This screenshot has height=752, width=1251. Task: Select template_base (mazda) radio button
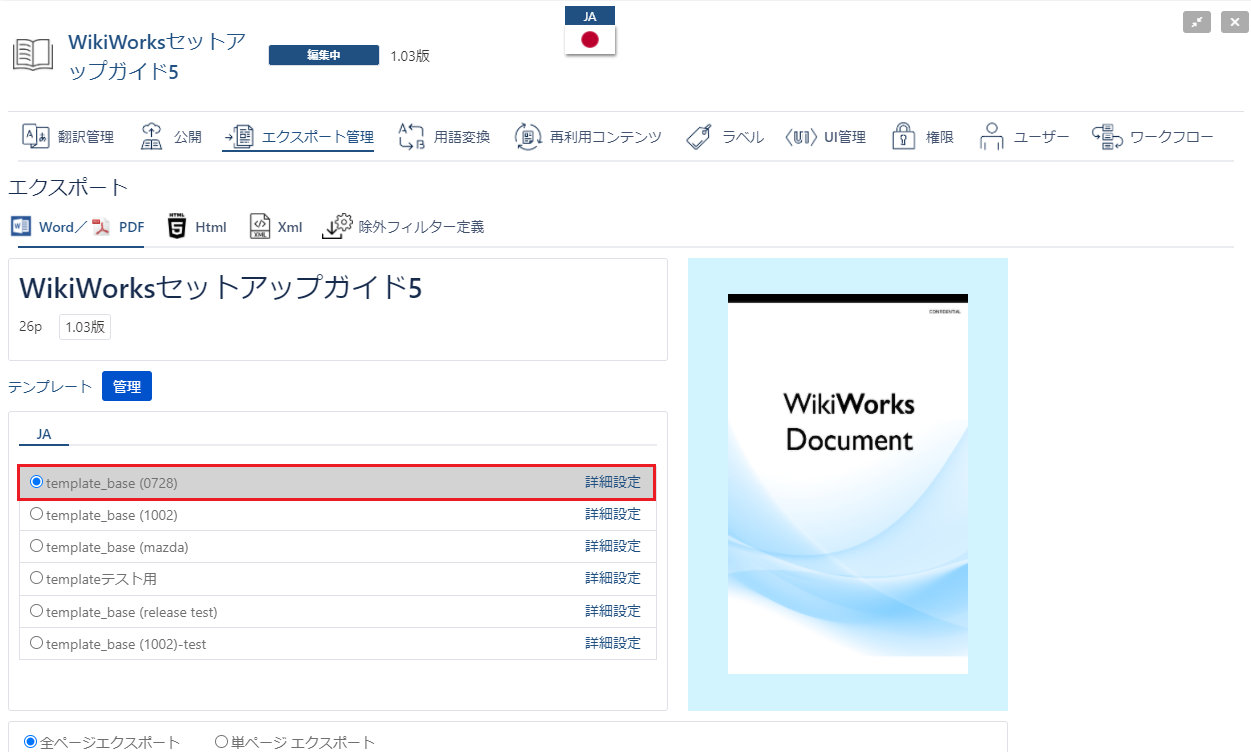tap(37, 546)
